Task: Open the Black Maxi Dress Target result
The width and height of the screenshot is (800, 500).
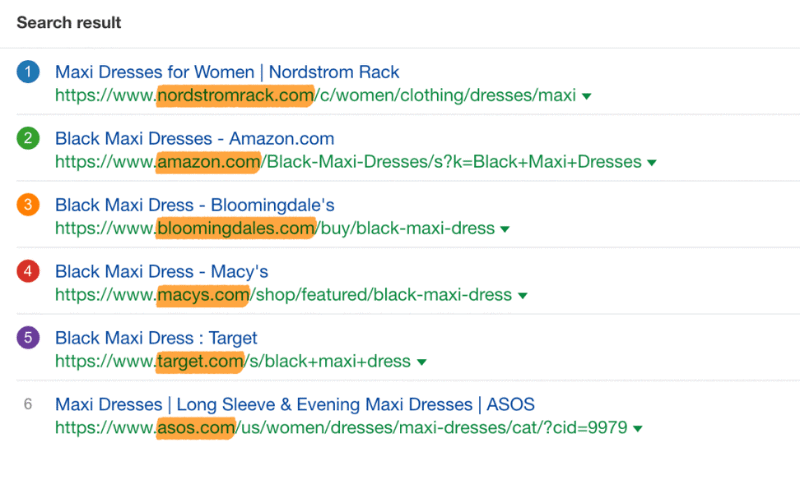Action: click(x=156, y=338)
